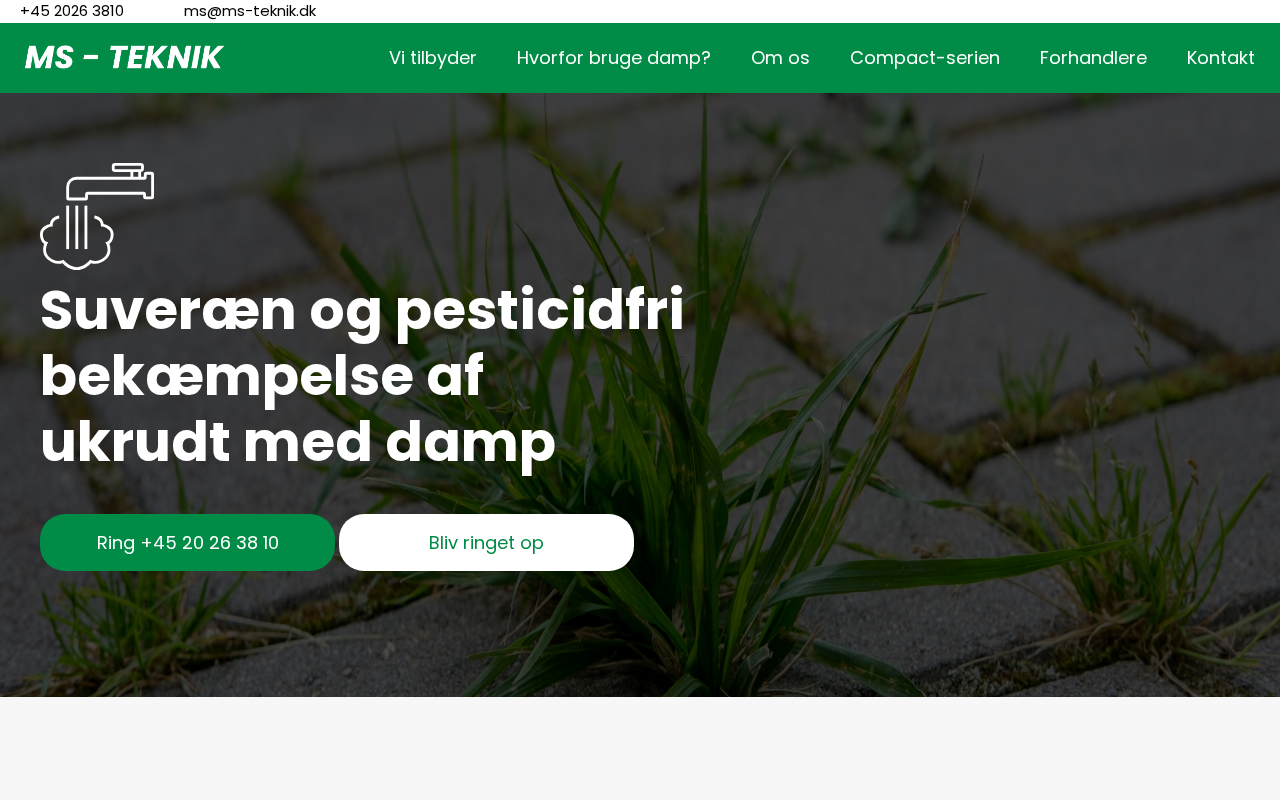
Task: Click the MS - TEKNIK logo
Action: 123,58
